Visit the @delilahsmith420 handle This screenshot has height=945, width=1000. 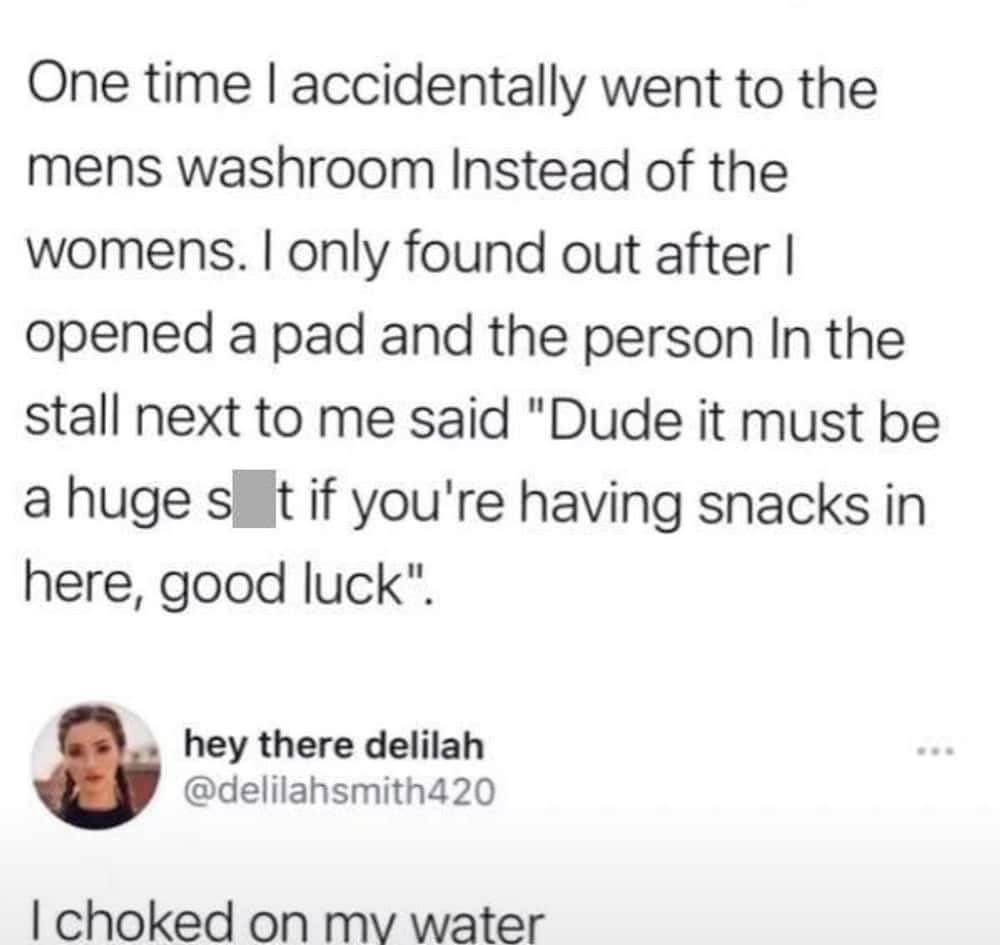[339, 791]
